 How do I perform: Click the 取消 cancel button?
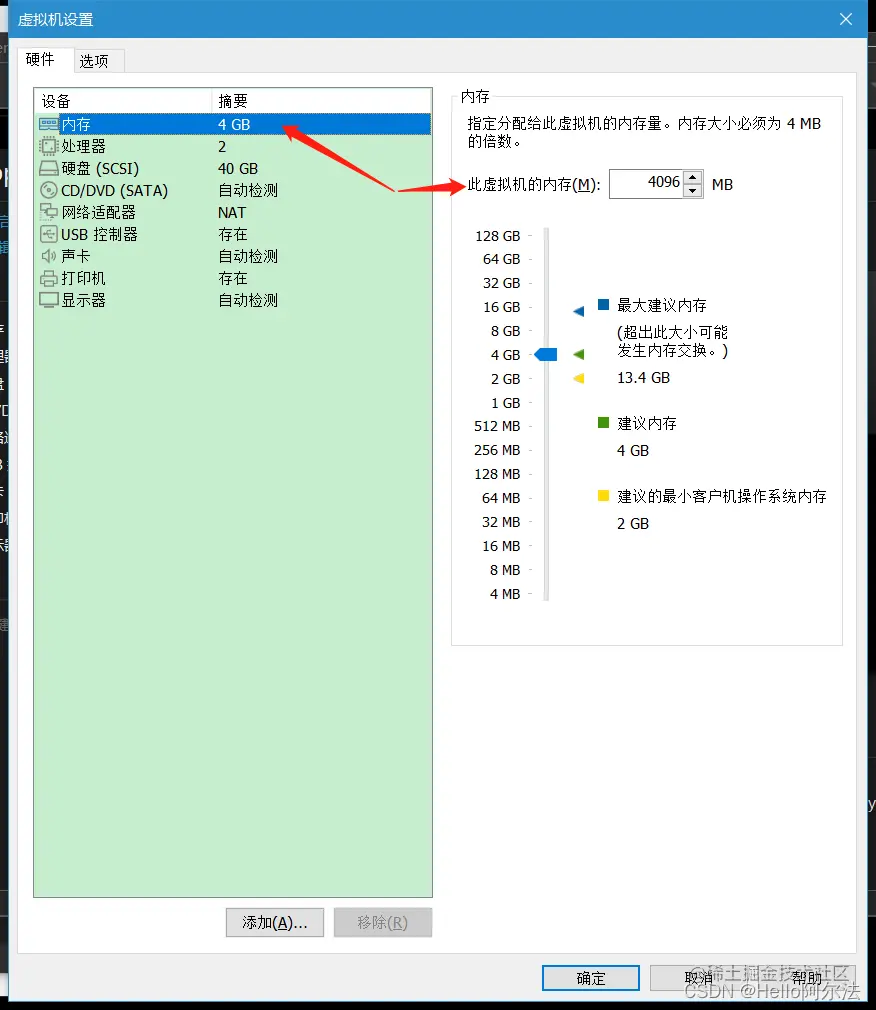click(698, 978)
